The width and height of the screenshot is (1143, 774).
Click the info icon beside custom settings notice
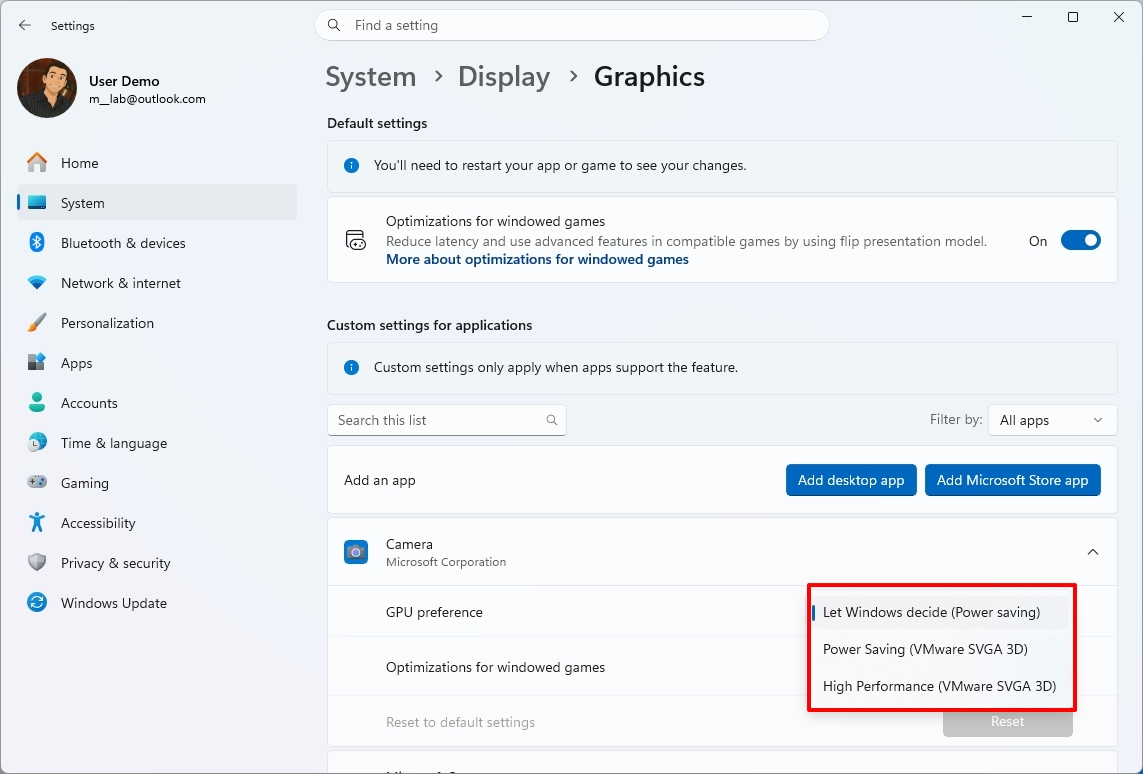tap(351, 367)
